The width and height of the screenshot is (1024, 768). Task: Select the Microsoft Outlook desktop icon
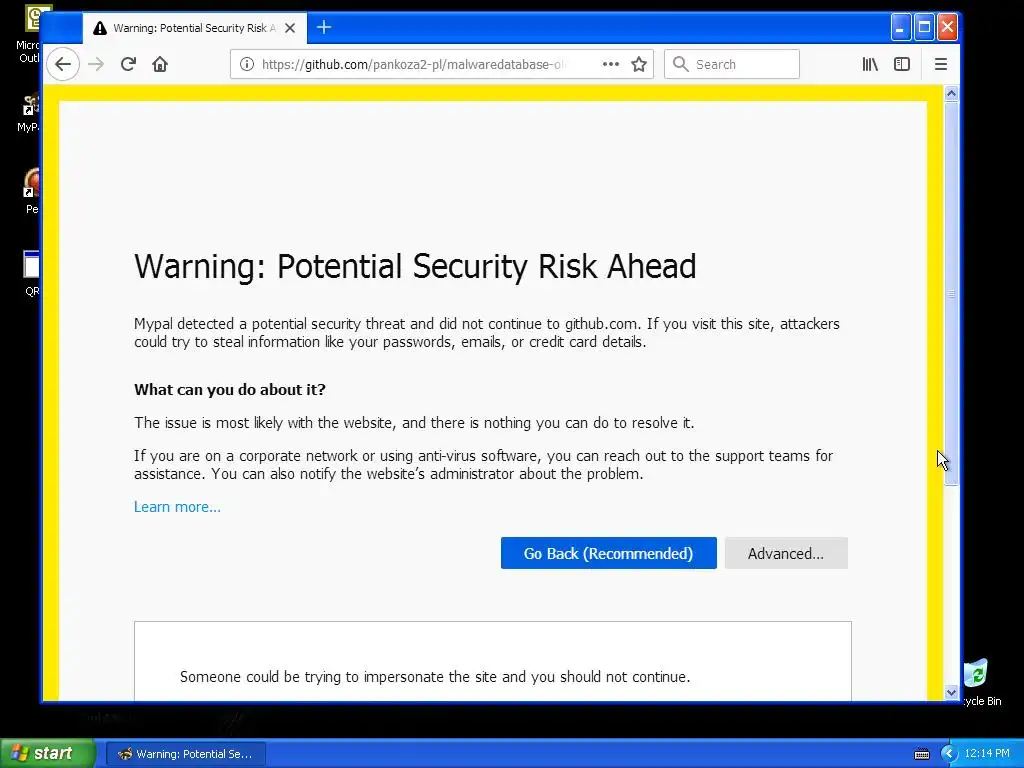click(29, 34)
